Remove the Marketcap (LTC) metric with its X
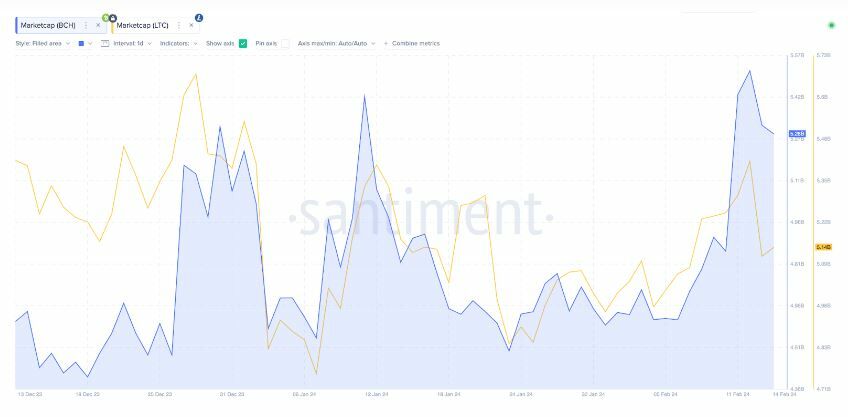Image resolution: width=848 pixels, height=417 pixels. (x=191, y=25)
